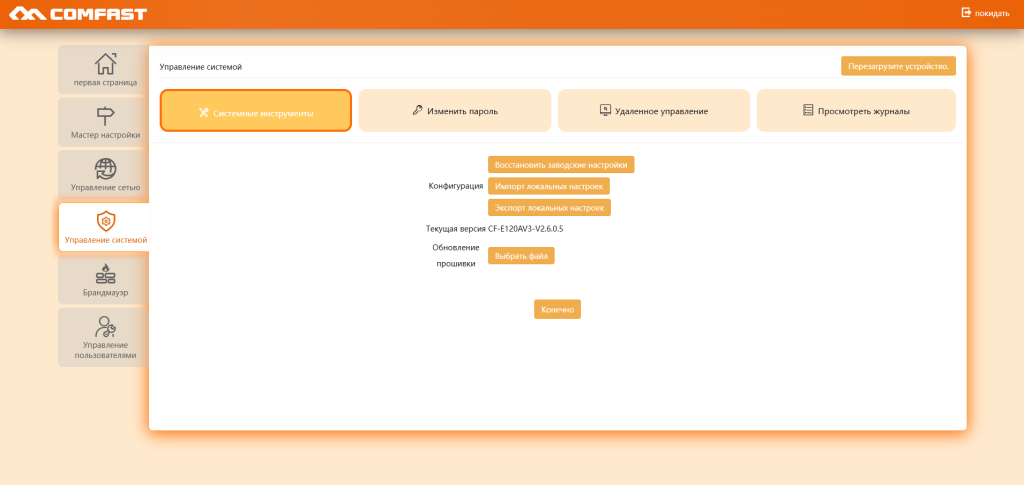Click the log list icon in Просмотреть журналы
The width and height of the screenshot is (1024, 485).
(x=808, y=110)
